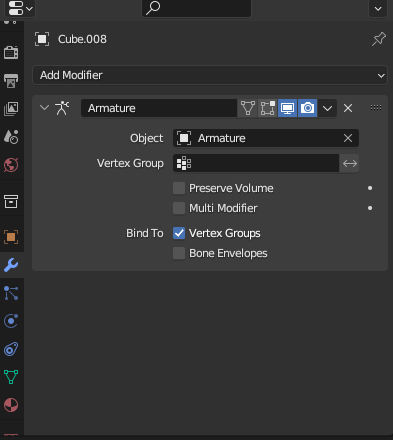The image size is (393, 440).
Task: Open the Output properties tab
Action: click(x=11, y=80)
